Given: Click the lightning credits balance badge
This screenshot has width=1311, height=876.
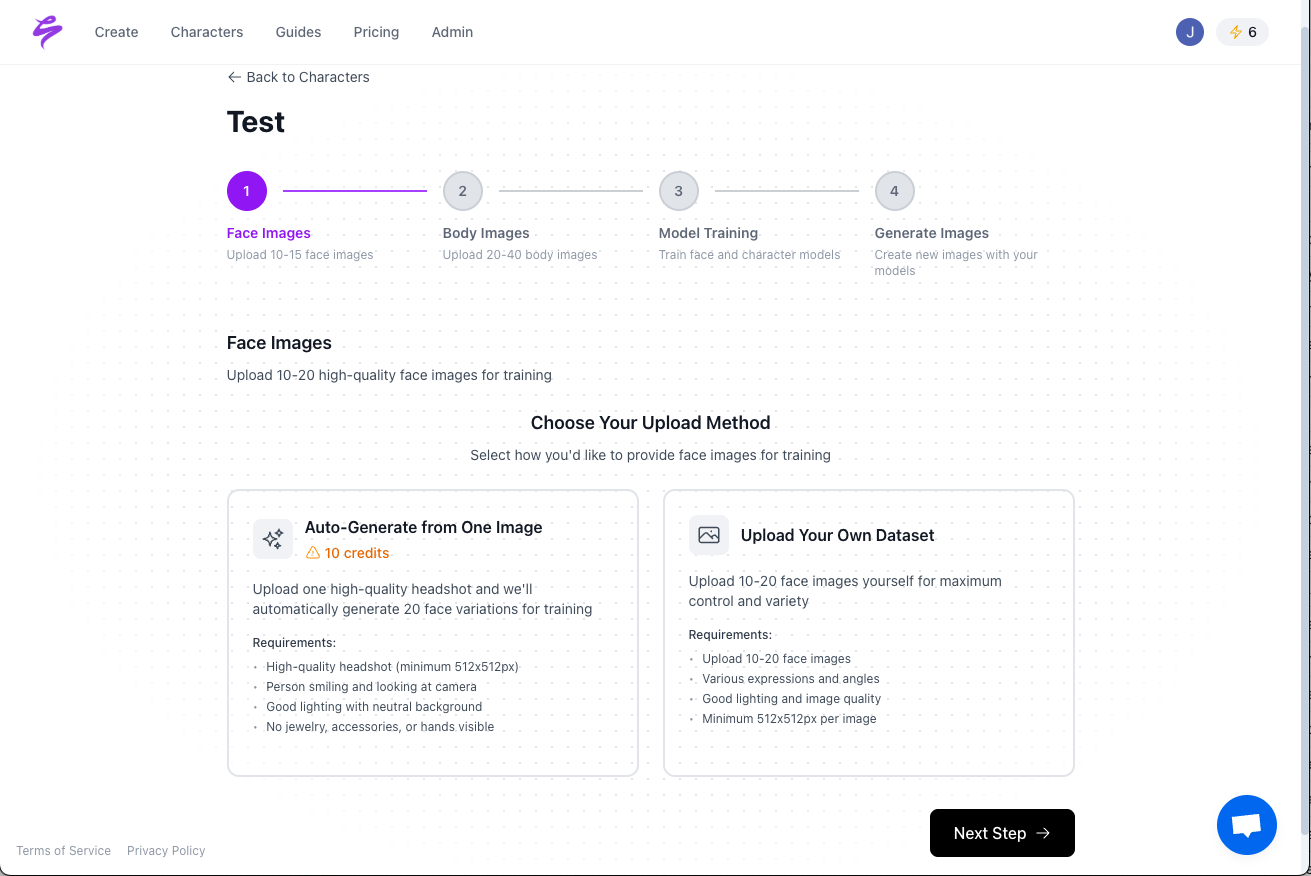Looking at the screenshot, I should tap(1242, 32).
